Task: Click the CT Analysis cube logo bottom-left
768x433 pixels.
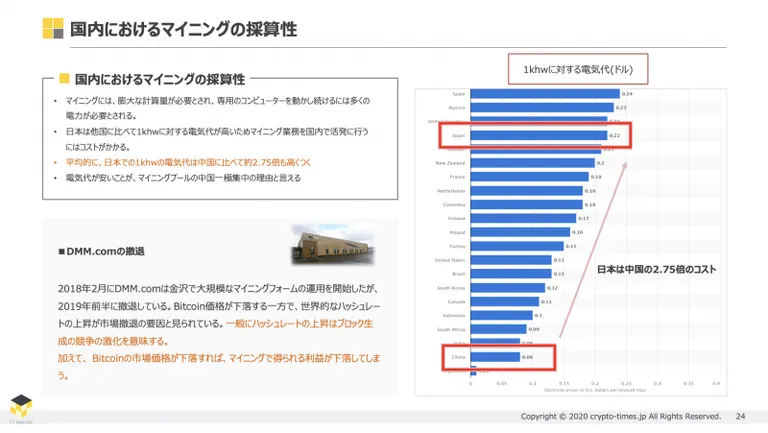Action: 21,407
